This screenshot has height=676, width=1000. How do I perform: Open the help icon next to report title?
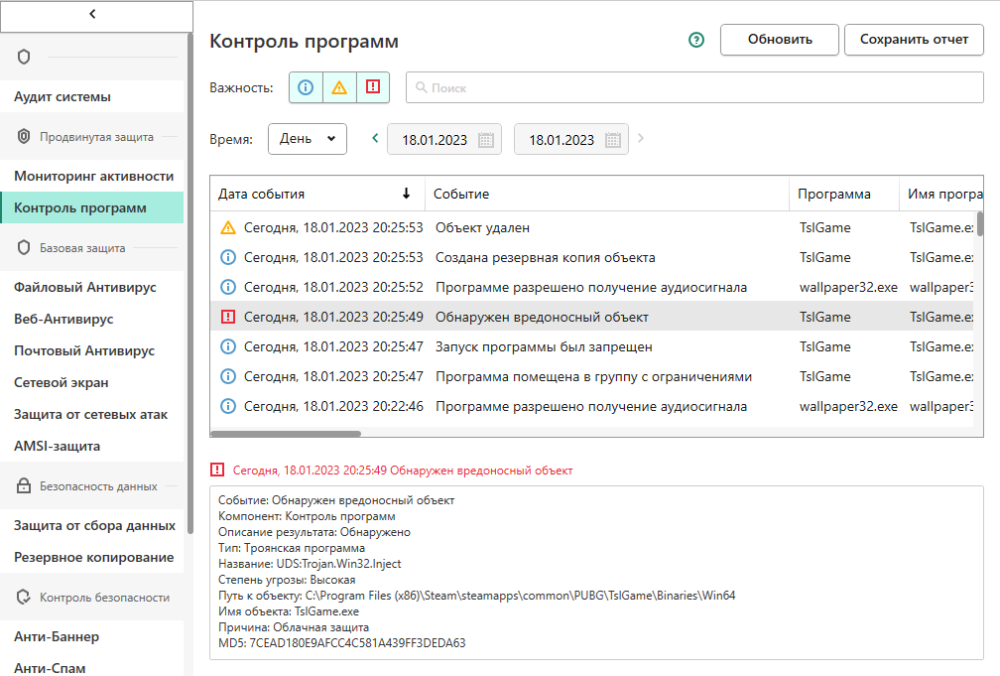click(696, 40)
